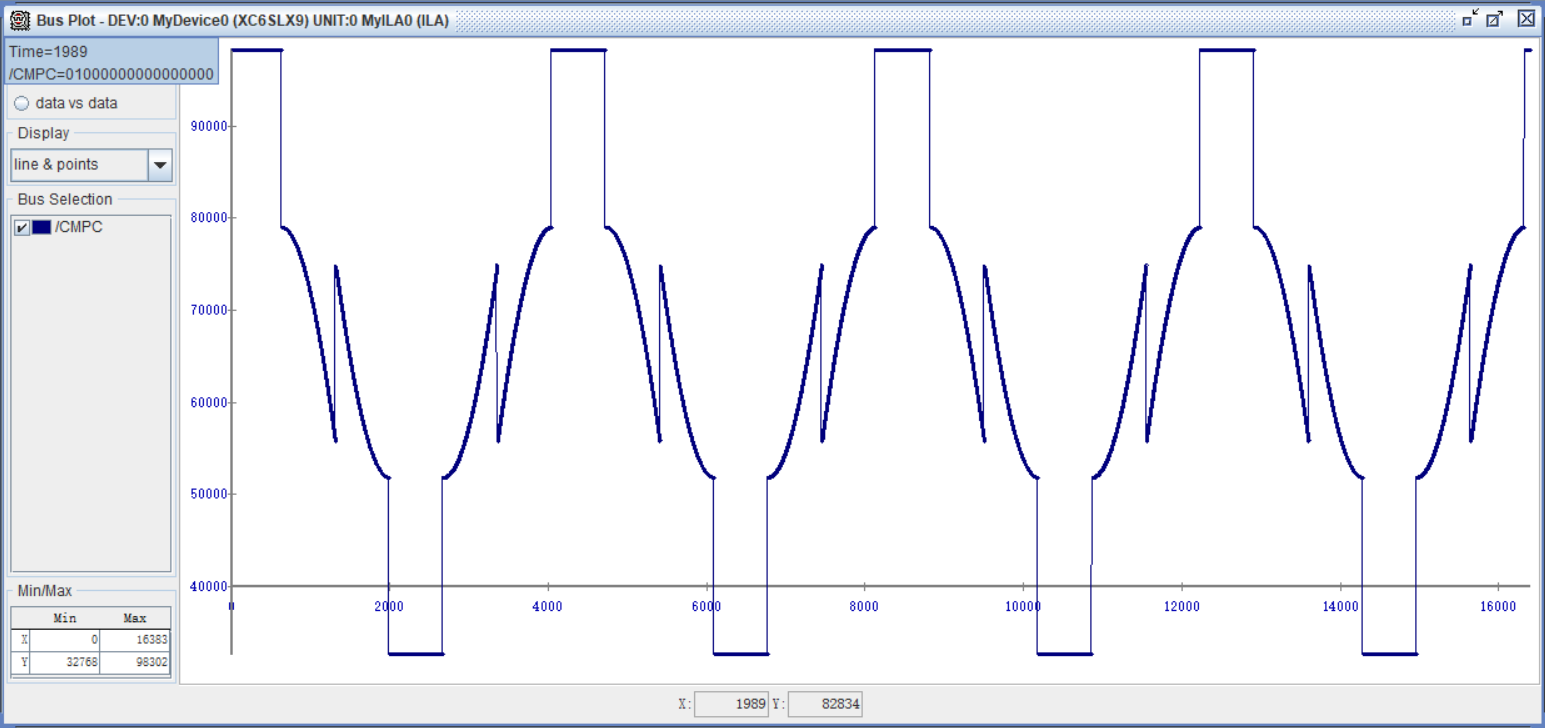Select the 'data vs data' radio button
This screenshot has height=728, width=1545.
[20, 102]
